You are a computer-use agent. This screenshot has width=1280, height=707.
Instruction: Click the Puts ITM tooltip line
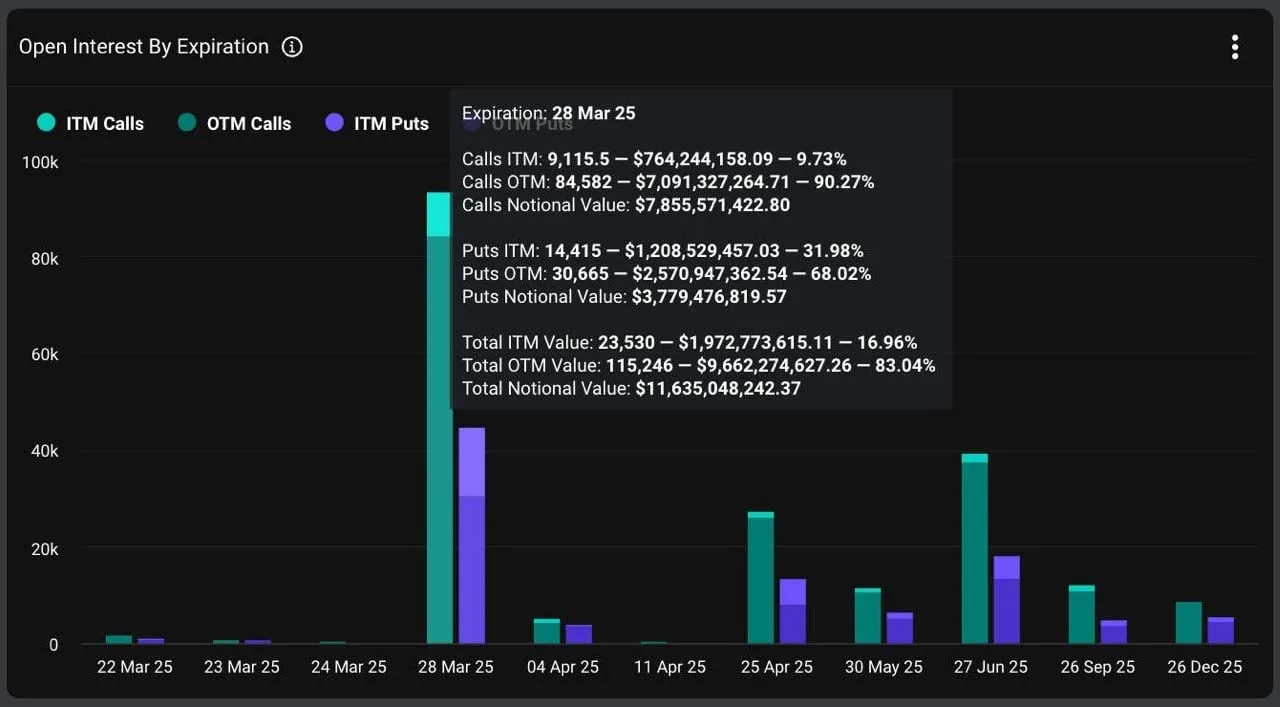click(x=663, y=251)
